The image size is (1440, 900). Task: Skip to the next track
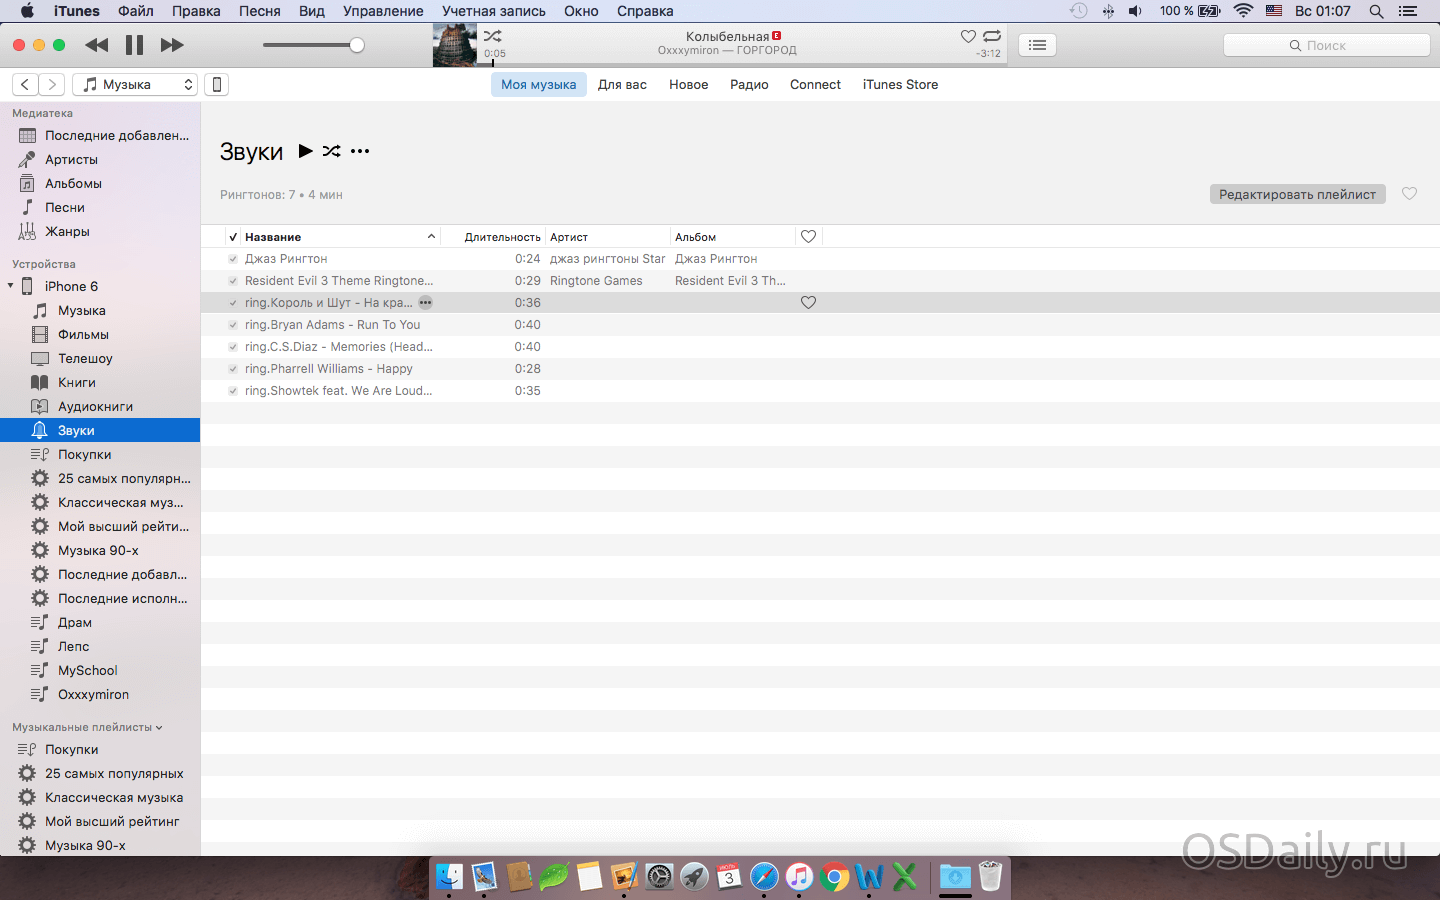tap(172, 45)
